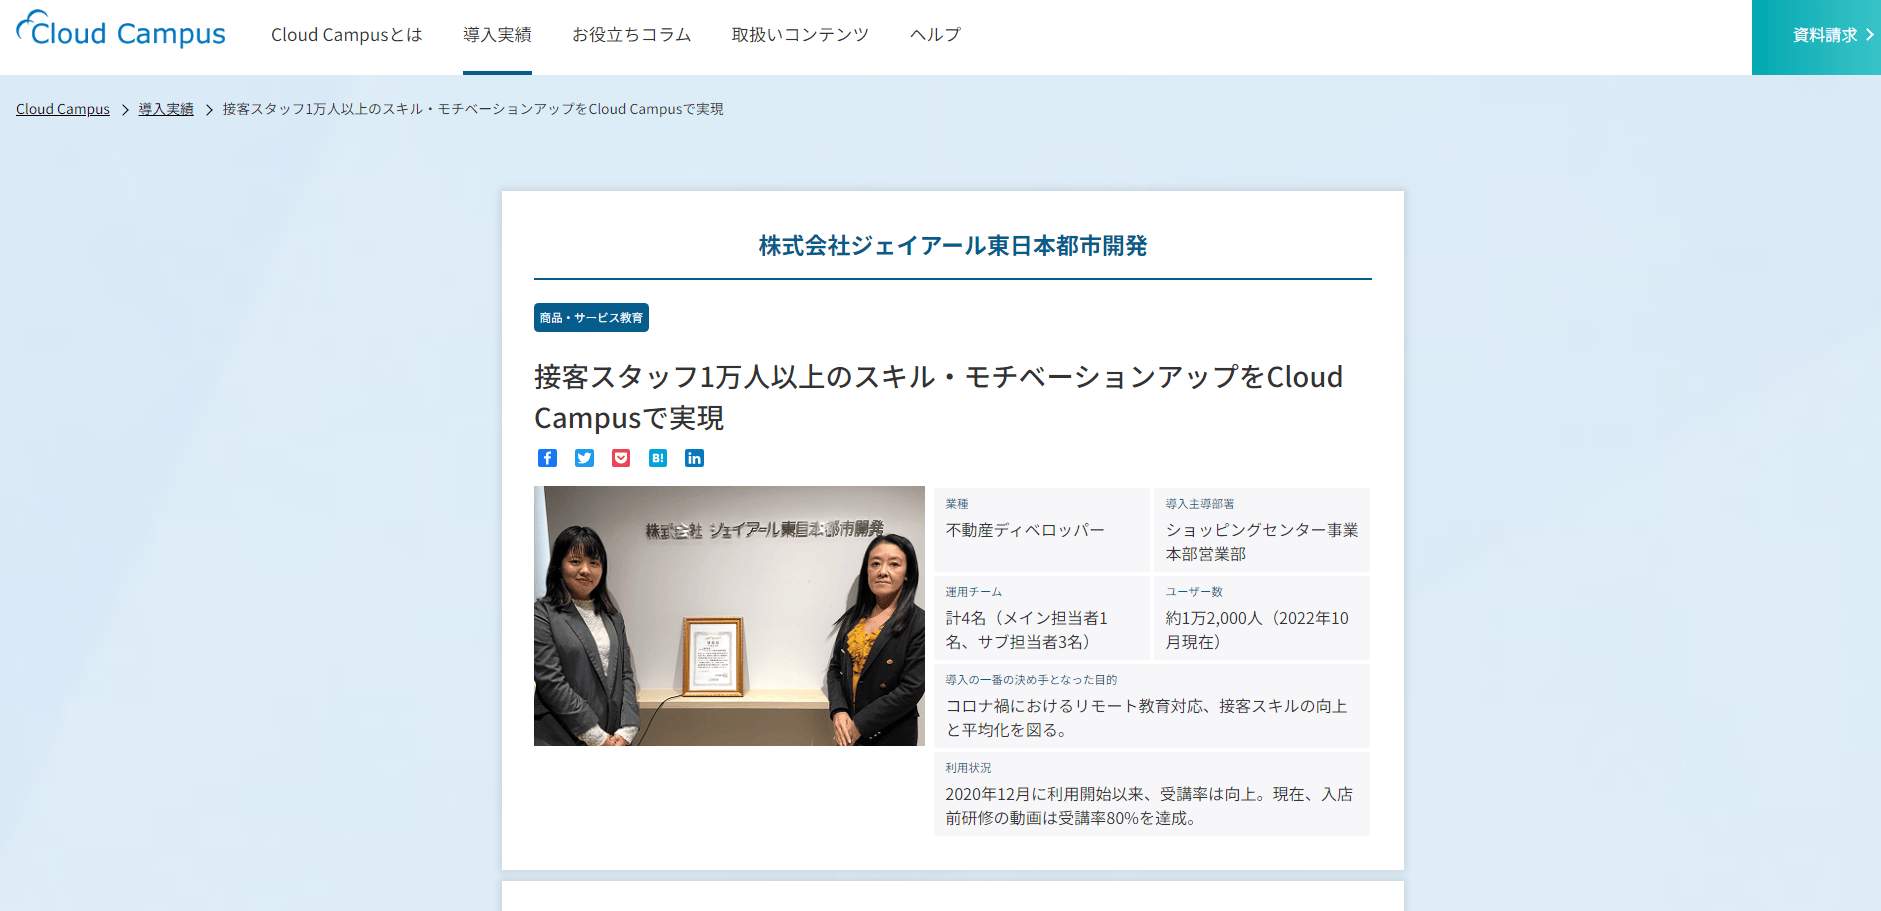The height and width of the screenshot is (911, 1881).
Task: Share article on Twitter icon
Action: (584, 458)
